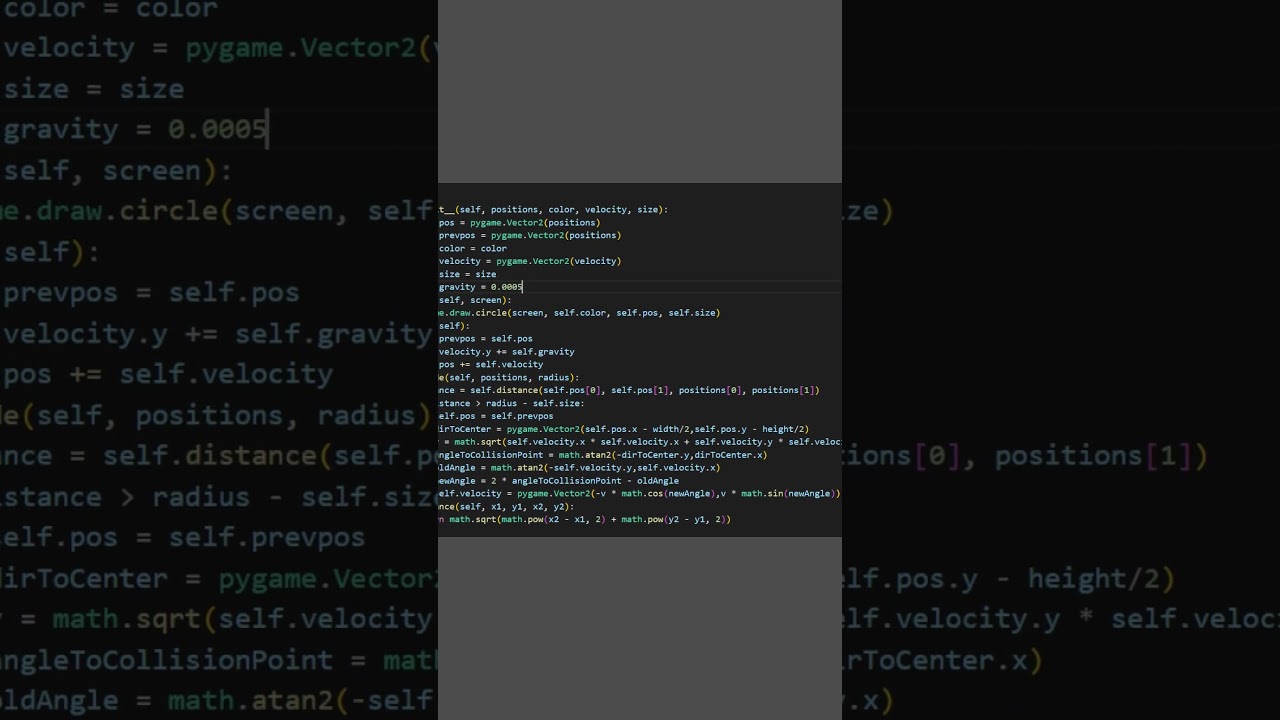The image size is (1280, 720).
Task: Click 'newAngle = 2 * angleToCollisionPoint - oldAngle' line
Action: tap(559, 481)
